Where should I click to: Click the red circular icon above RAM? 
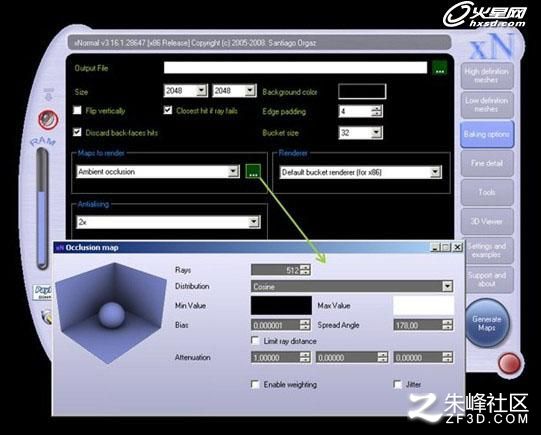[x=48, y=119]
